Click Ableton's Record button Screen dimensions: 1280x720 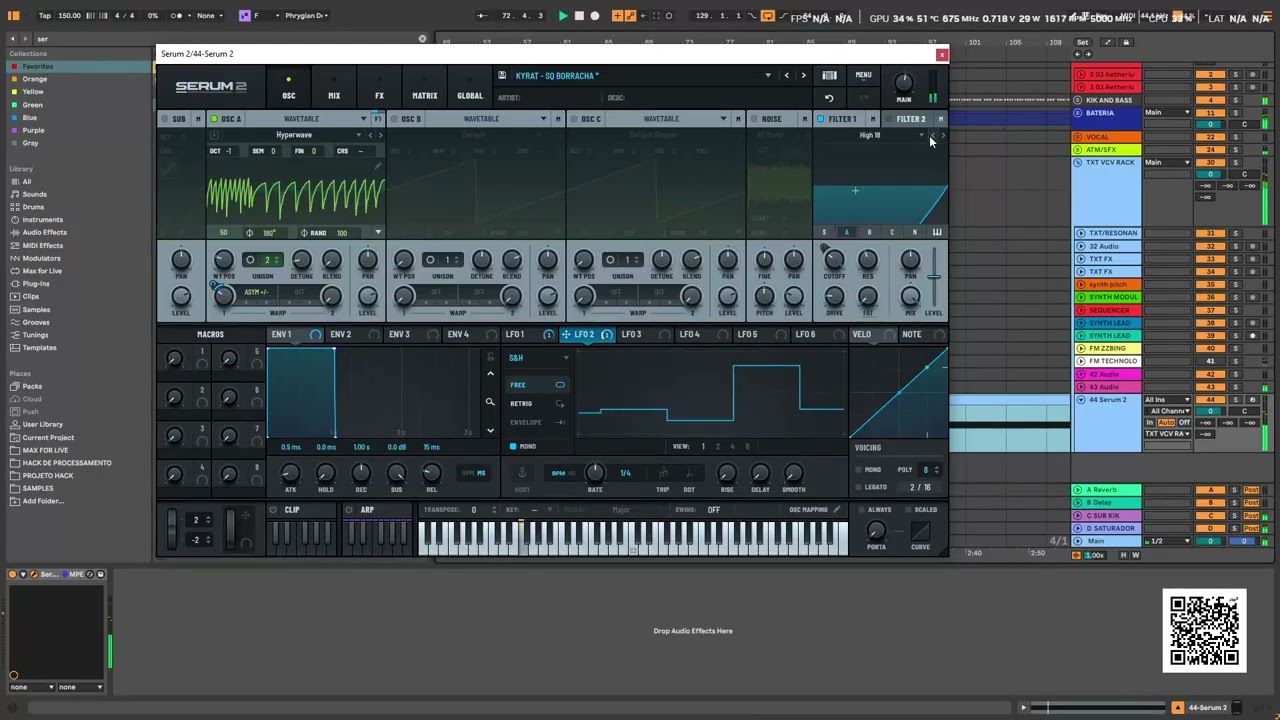pos(595,16)
